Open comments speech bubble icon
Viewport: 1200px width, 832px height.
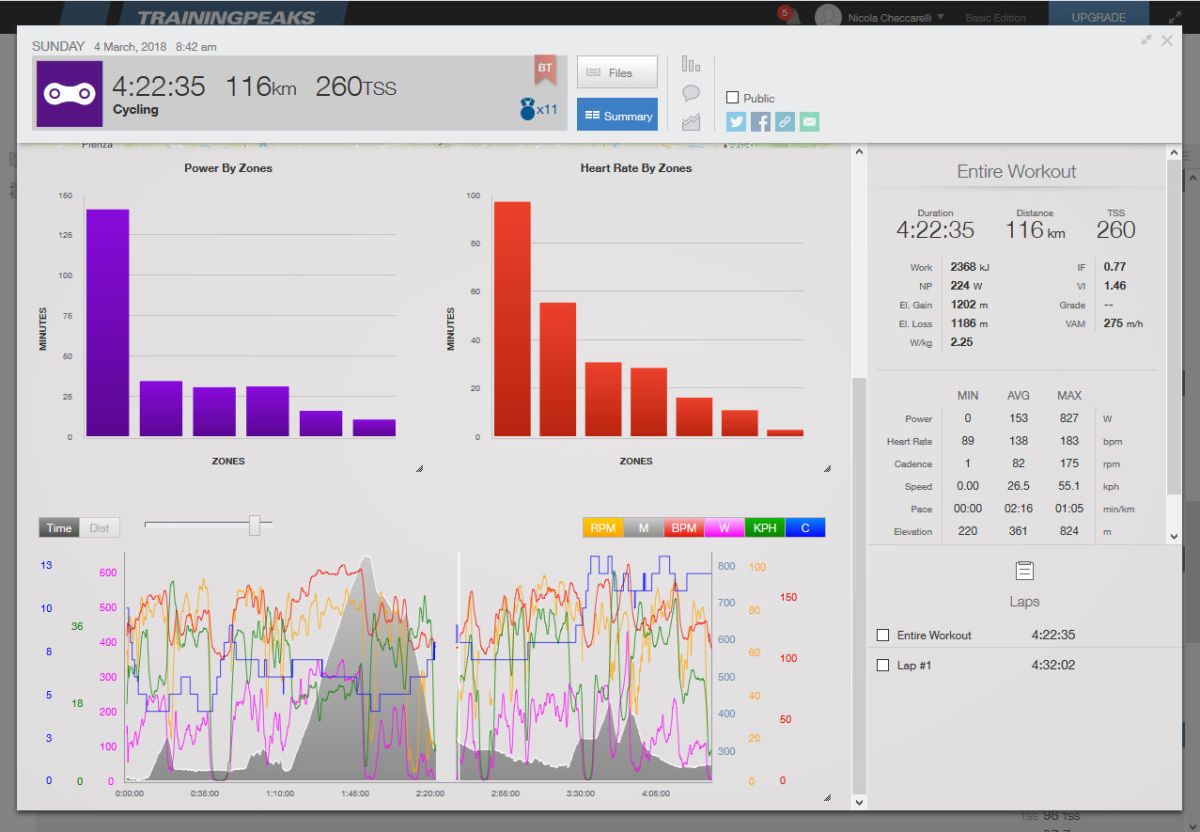690,93
